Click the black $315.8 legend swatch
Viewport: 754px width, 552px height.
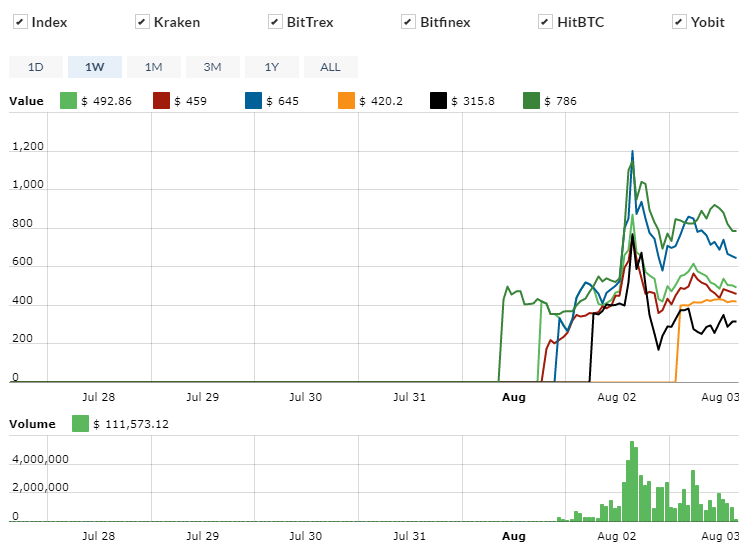coord(439,101)
